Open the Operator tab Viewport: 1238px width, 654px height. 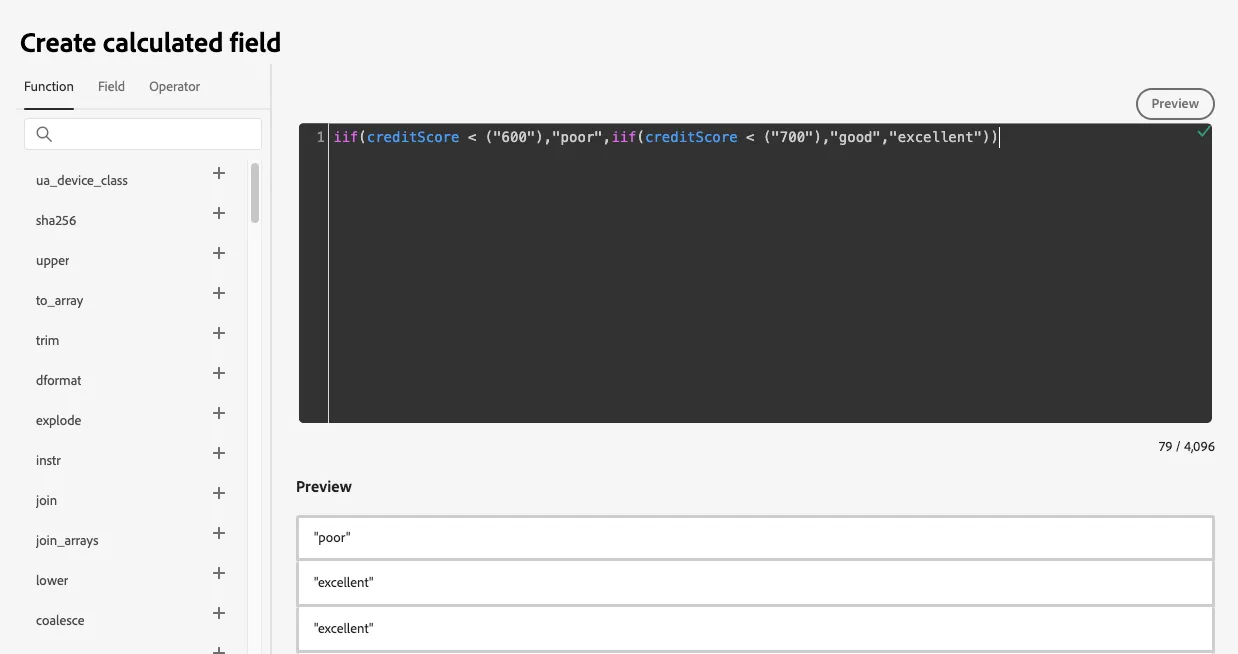click(x=175, y=87)
